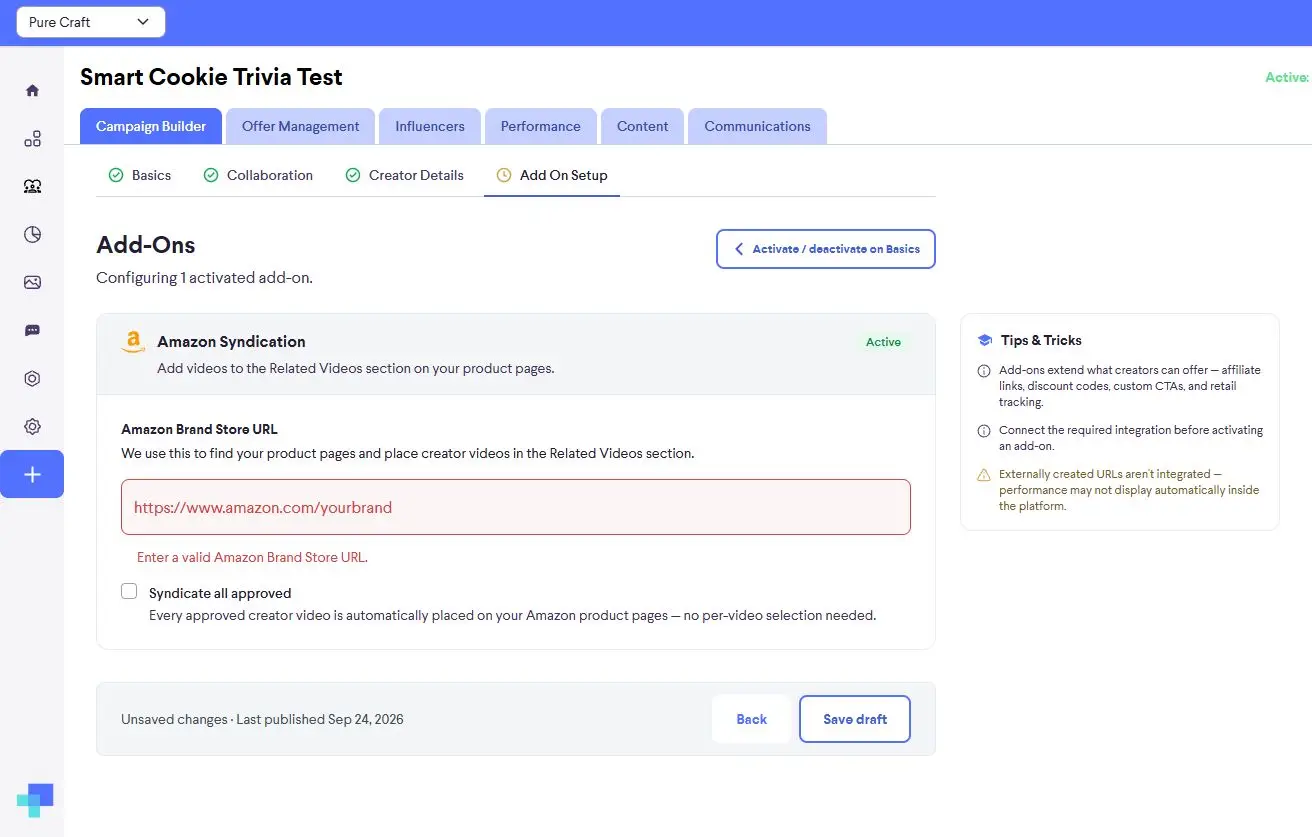This screenshot has width=1312, height=837.
Task: Click the plus button in sidebar
Action: (x=32, y=474)
